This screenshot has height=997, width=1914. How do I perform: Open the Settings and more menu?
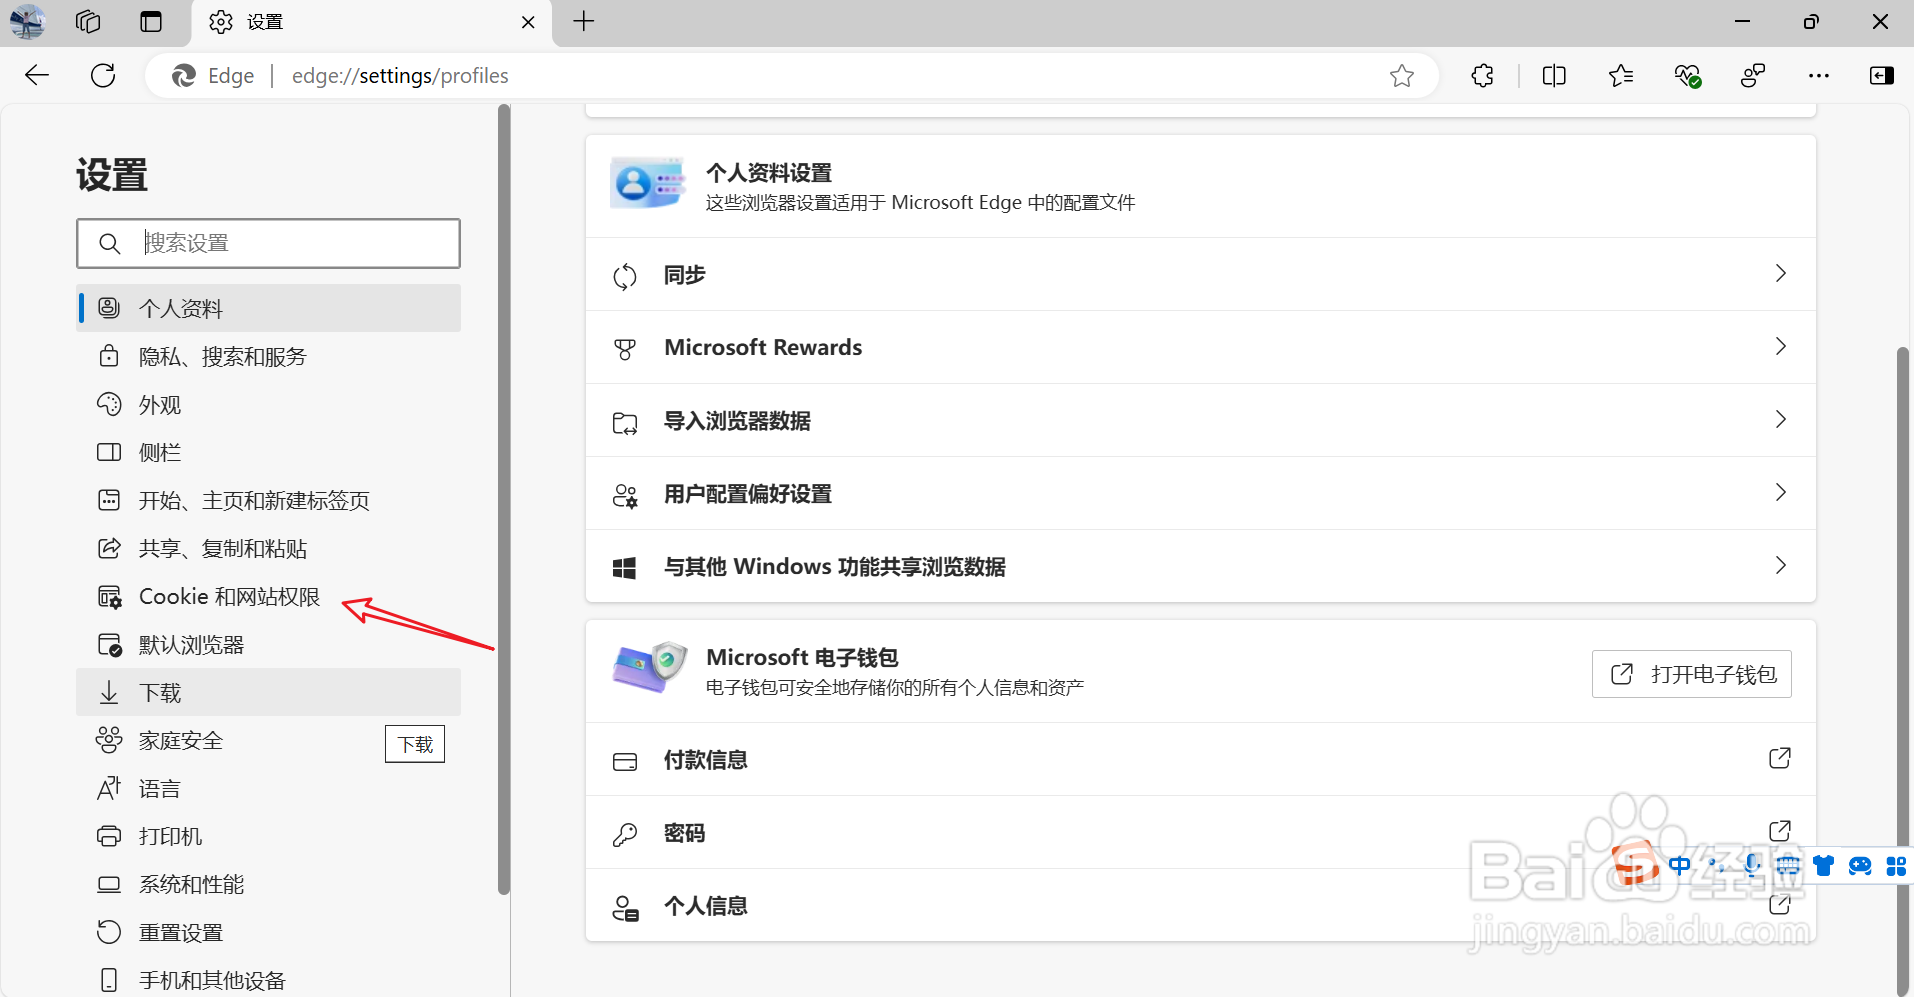click(x=1819, y=76)
